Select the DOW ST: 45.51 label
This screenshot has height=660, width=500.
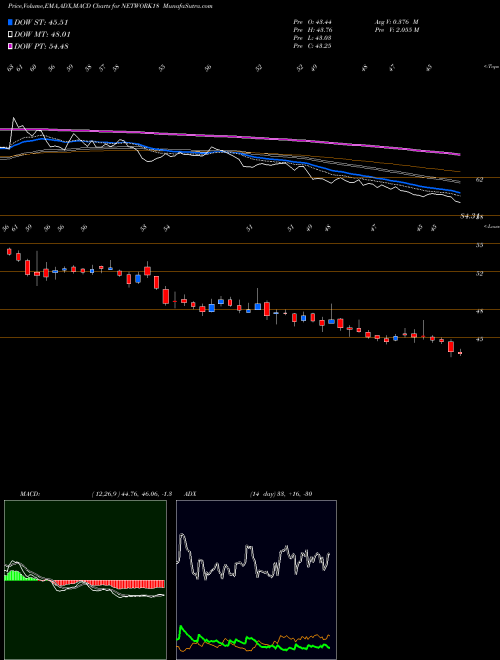41,23
